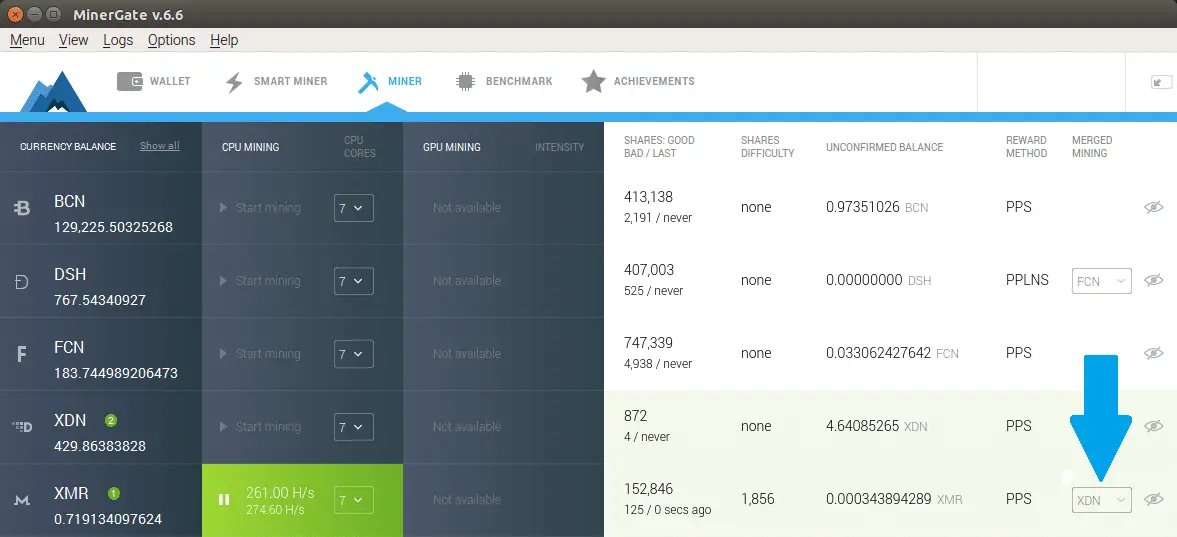
Task: Start mining DSH on CPU
Action: coord(260,281)
